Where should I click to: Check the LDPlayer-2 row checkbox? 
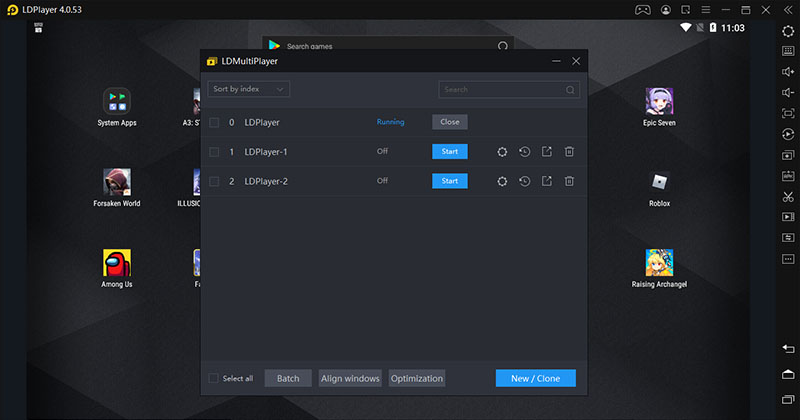coord(214,182)
